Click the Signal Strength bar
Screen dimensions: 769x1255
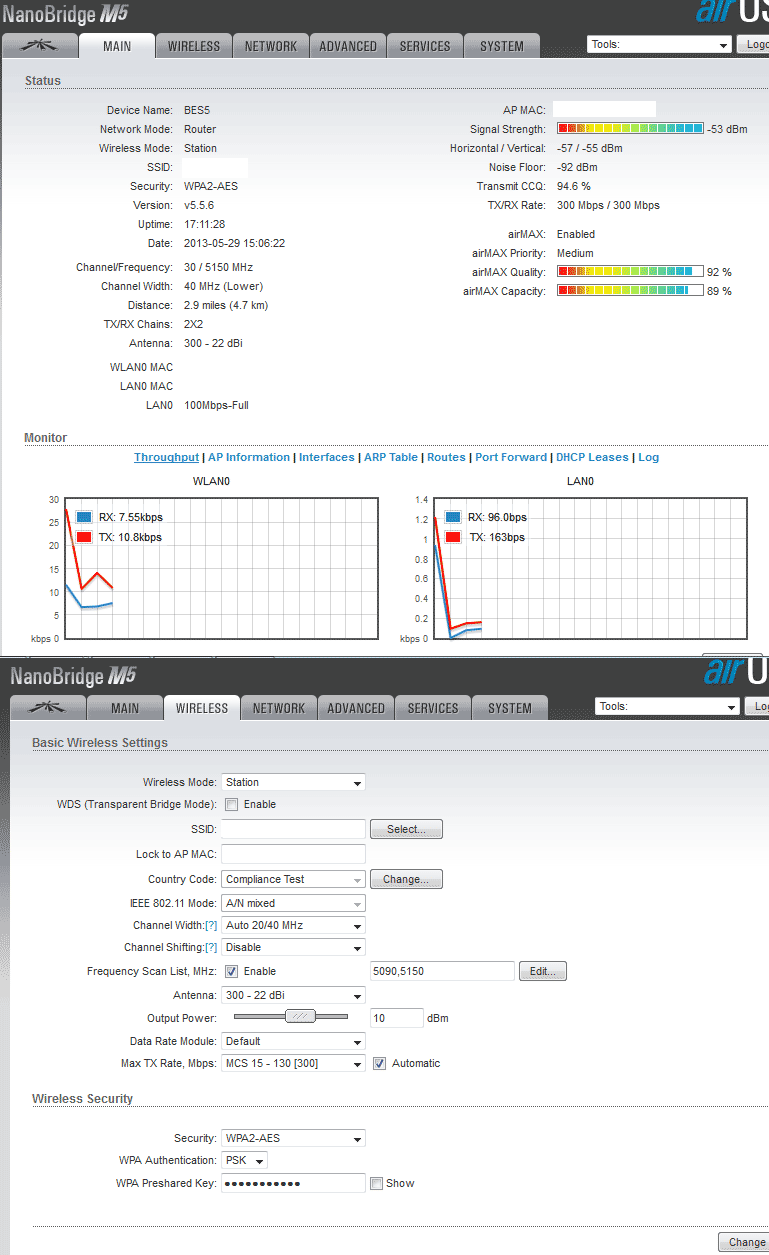630,129
